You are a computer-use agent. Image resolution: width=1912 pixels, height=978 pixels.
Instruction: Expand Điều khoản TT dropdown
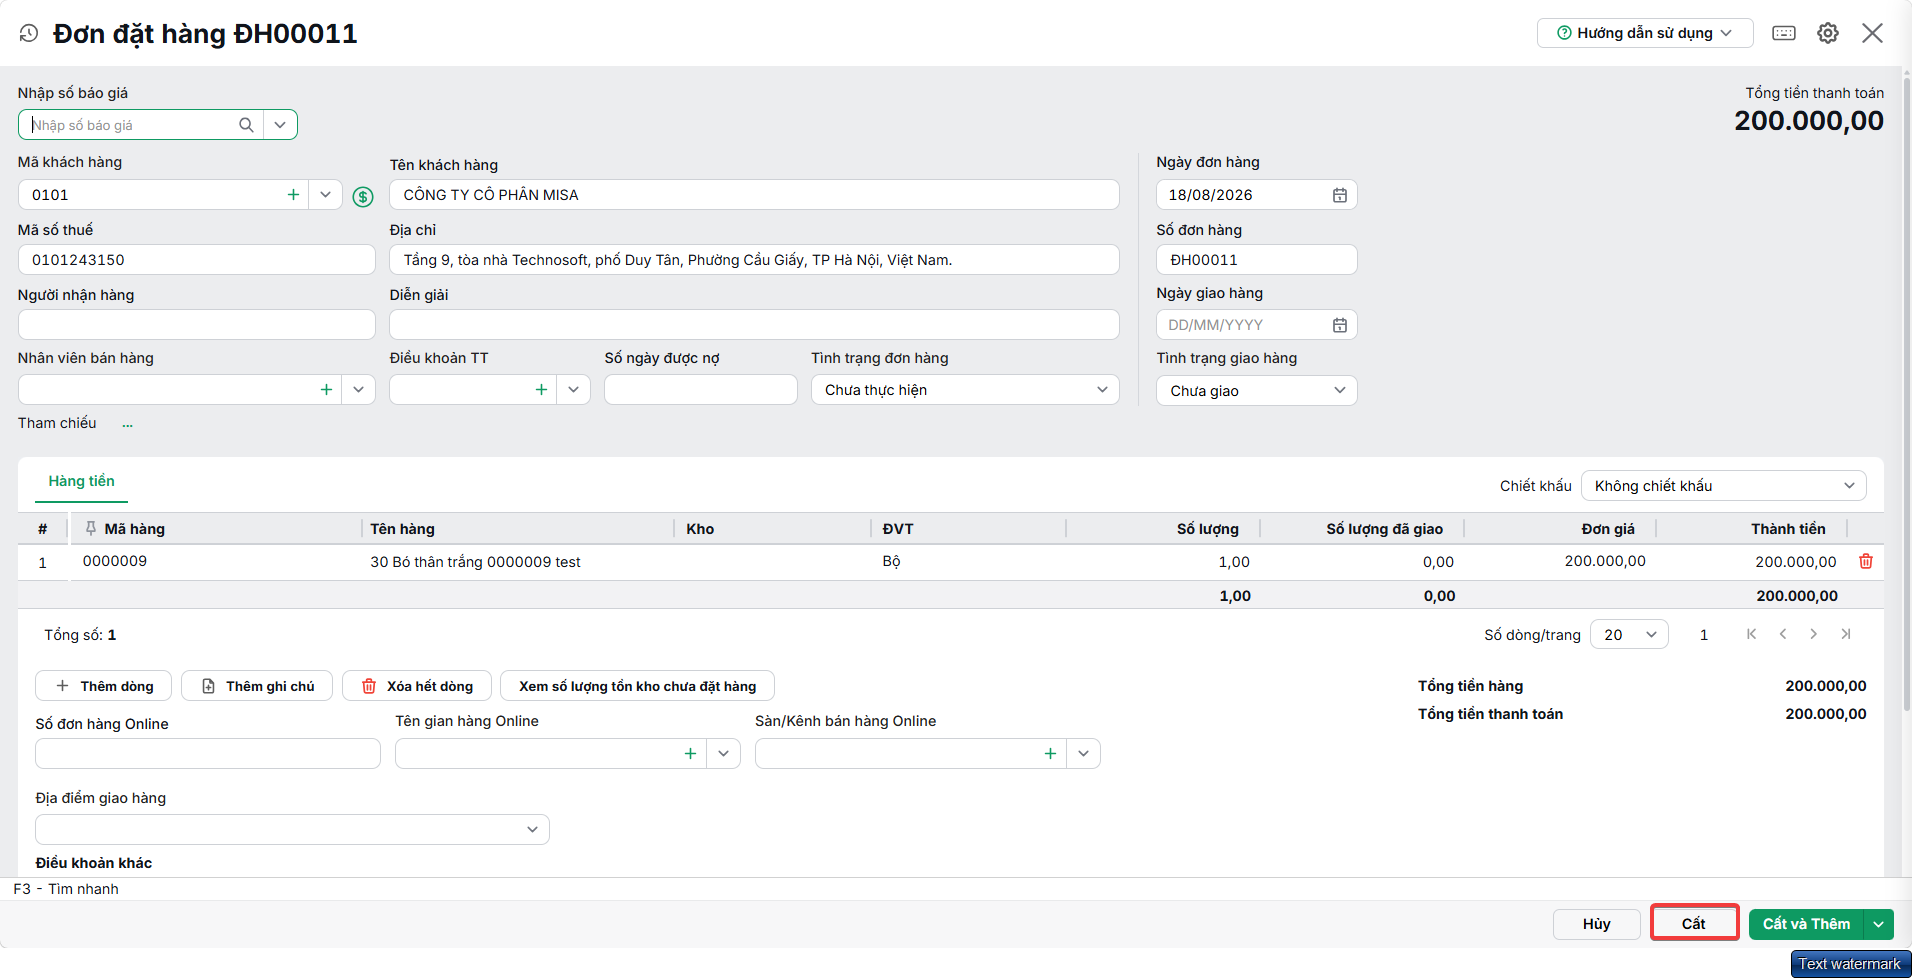click(573, 390)
